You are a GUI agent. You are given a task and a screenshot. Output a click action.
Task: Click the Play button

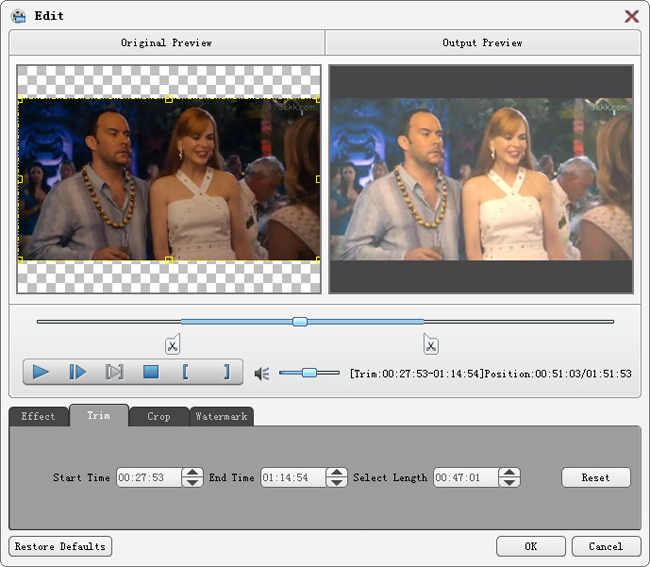point(41,372)
